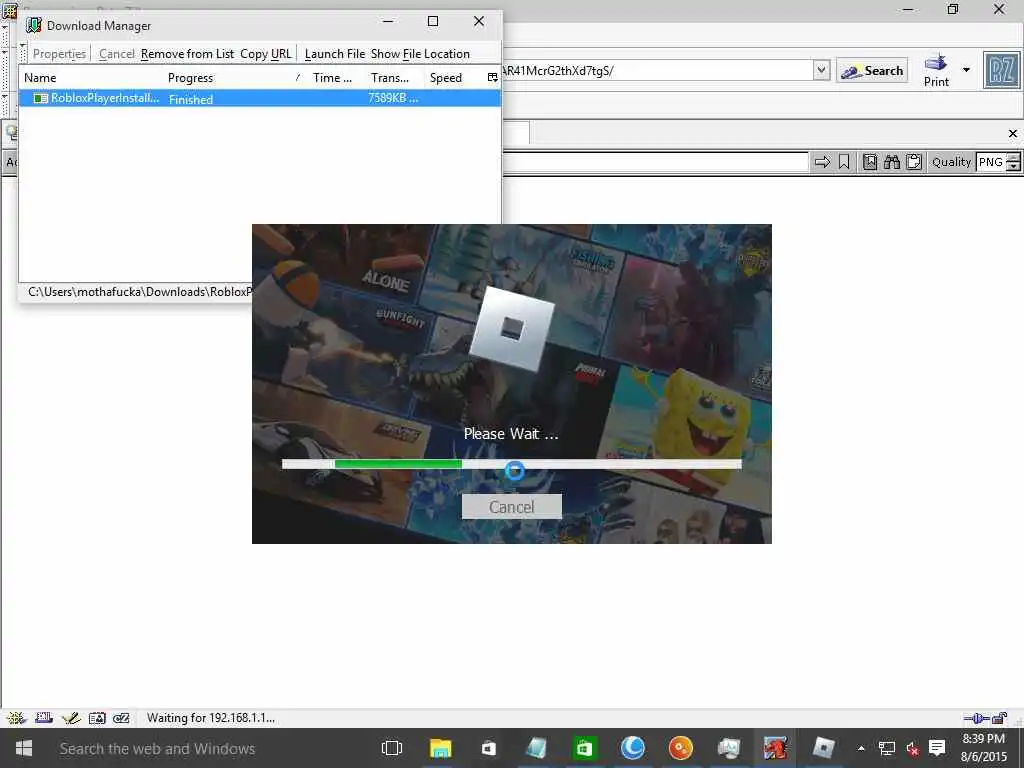
Task: Click Copy URL in Download Manager
Action: coord(265,54)
